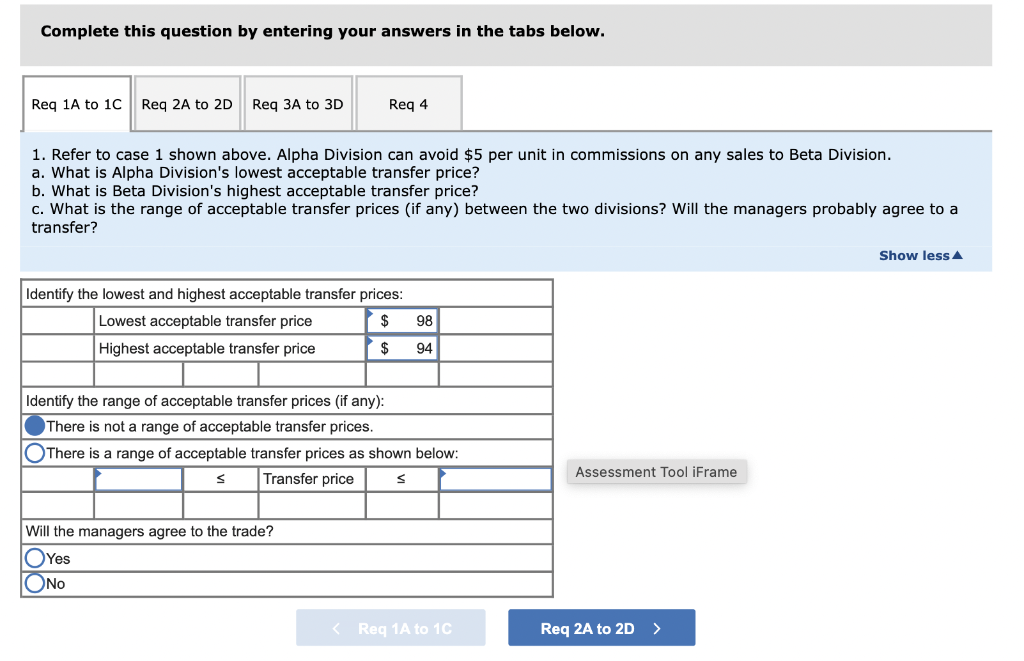Image resolution: width=1024 pixels, height=661 pixels.
Task: Click the disabled previous Req 1A to 1C button
Action: point(391,628)
